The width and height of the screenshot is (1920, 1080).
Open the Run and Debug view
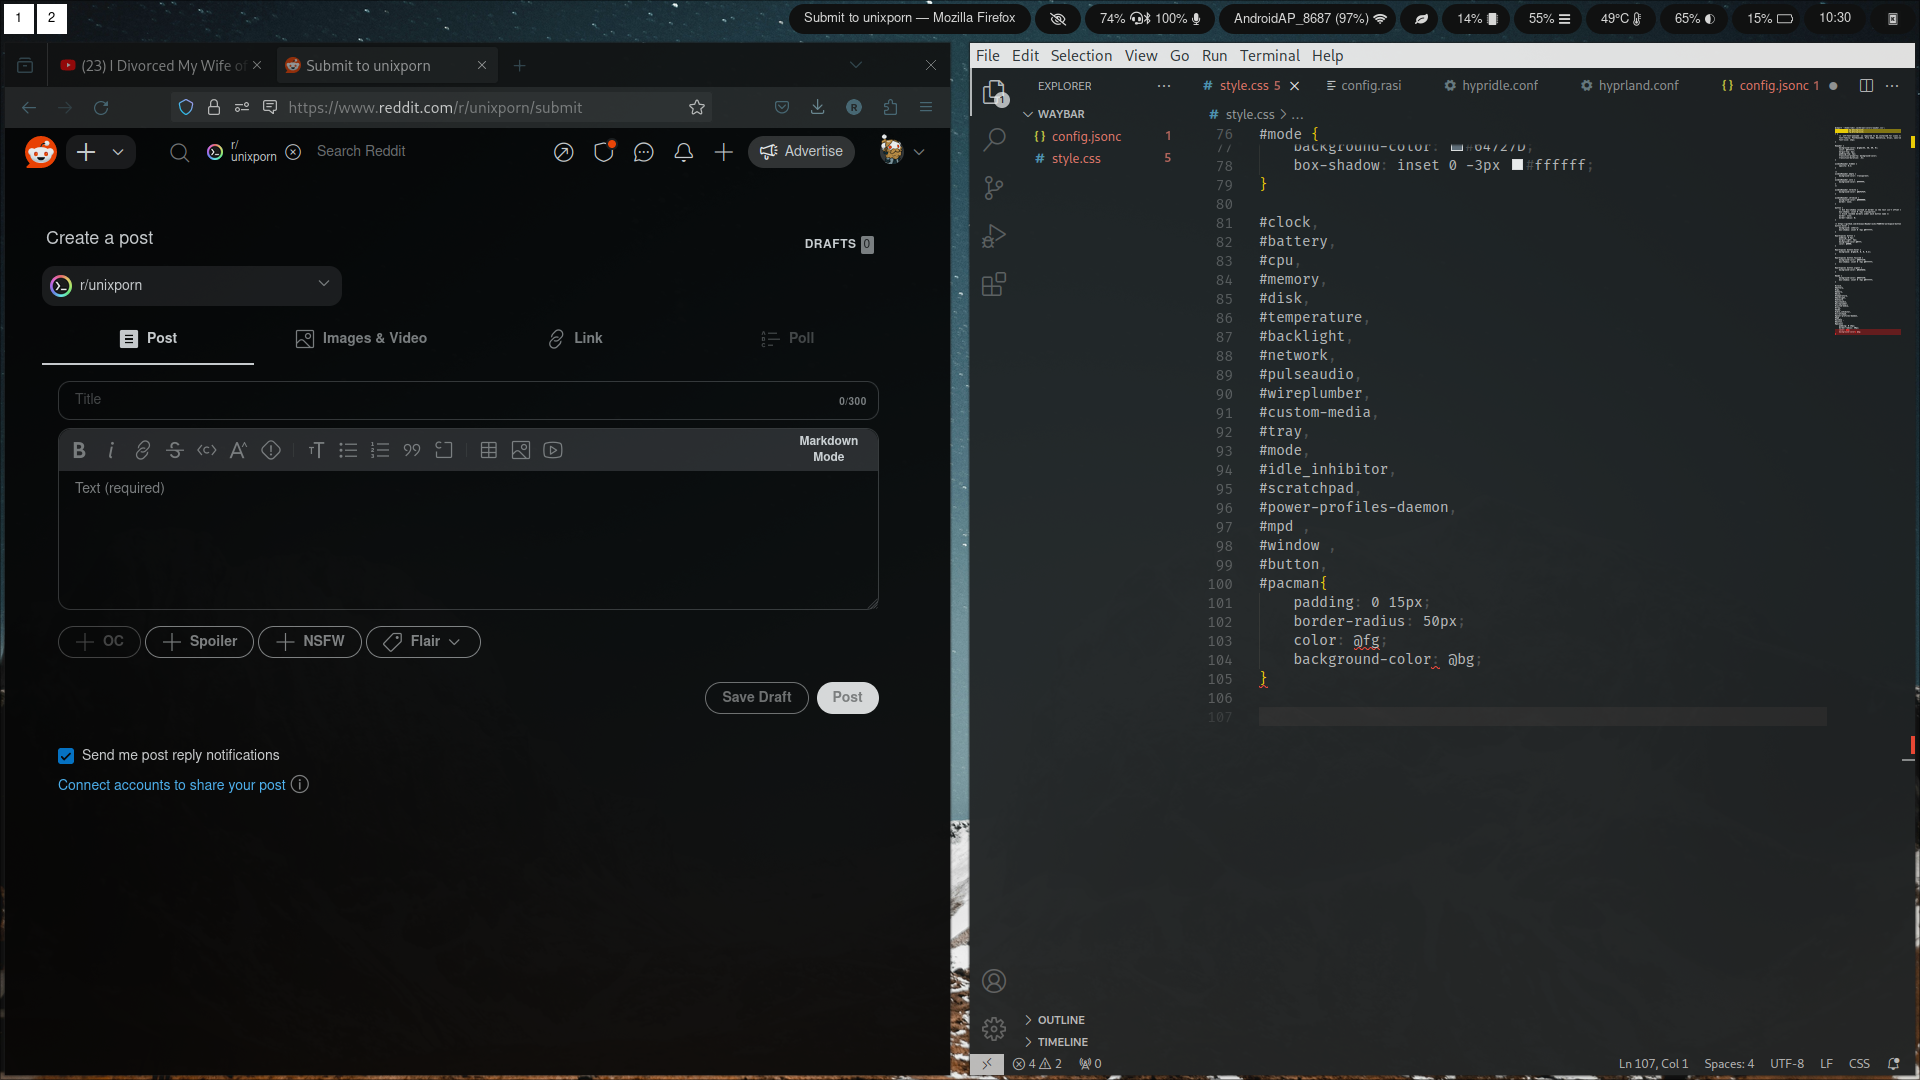[994, 237]
